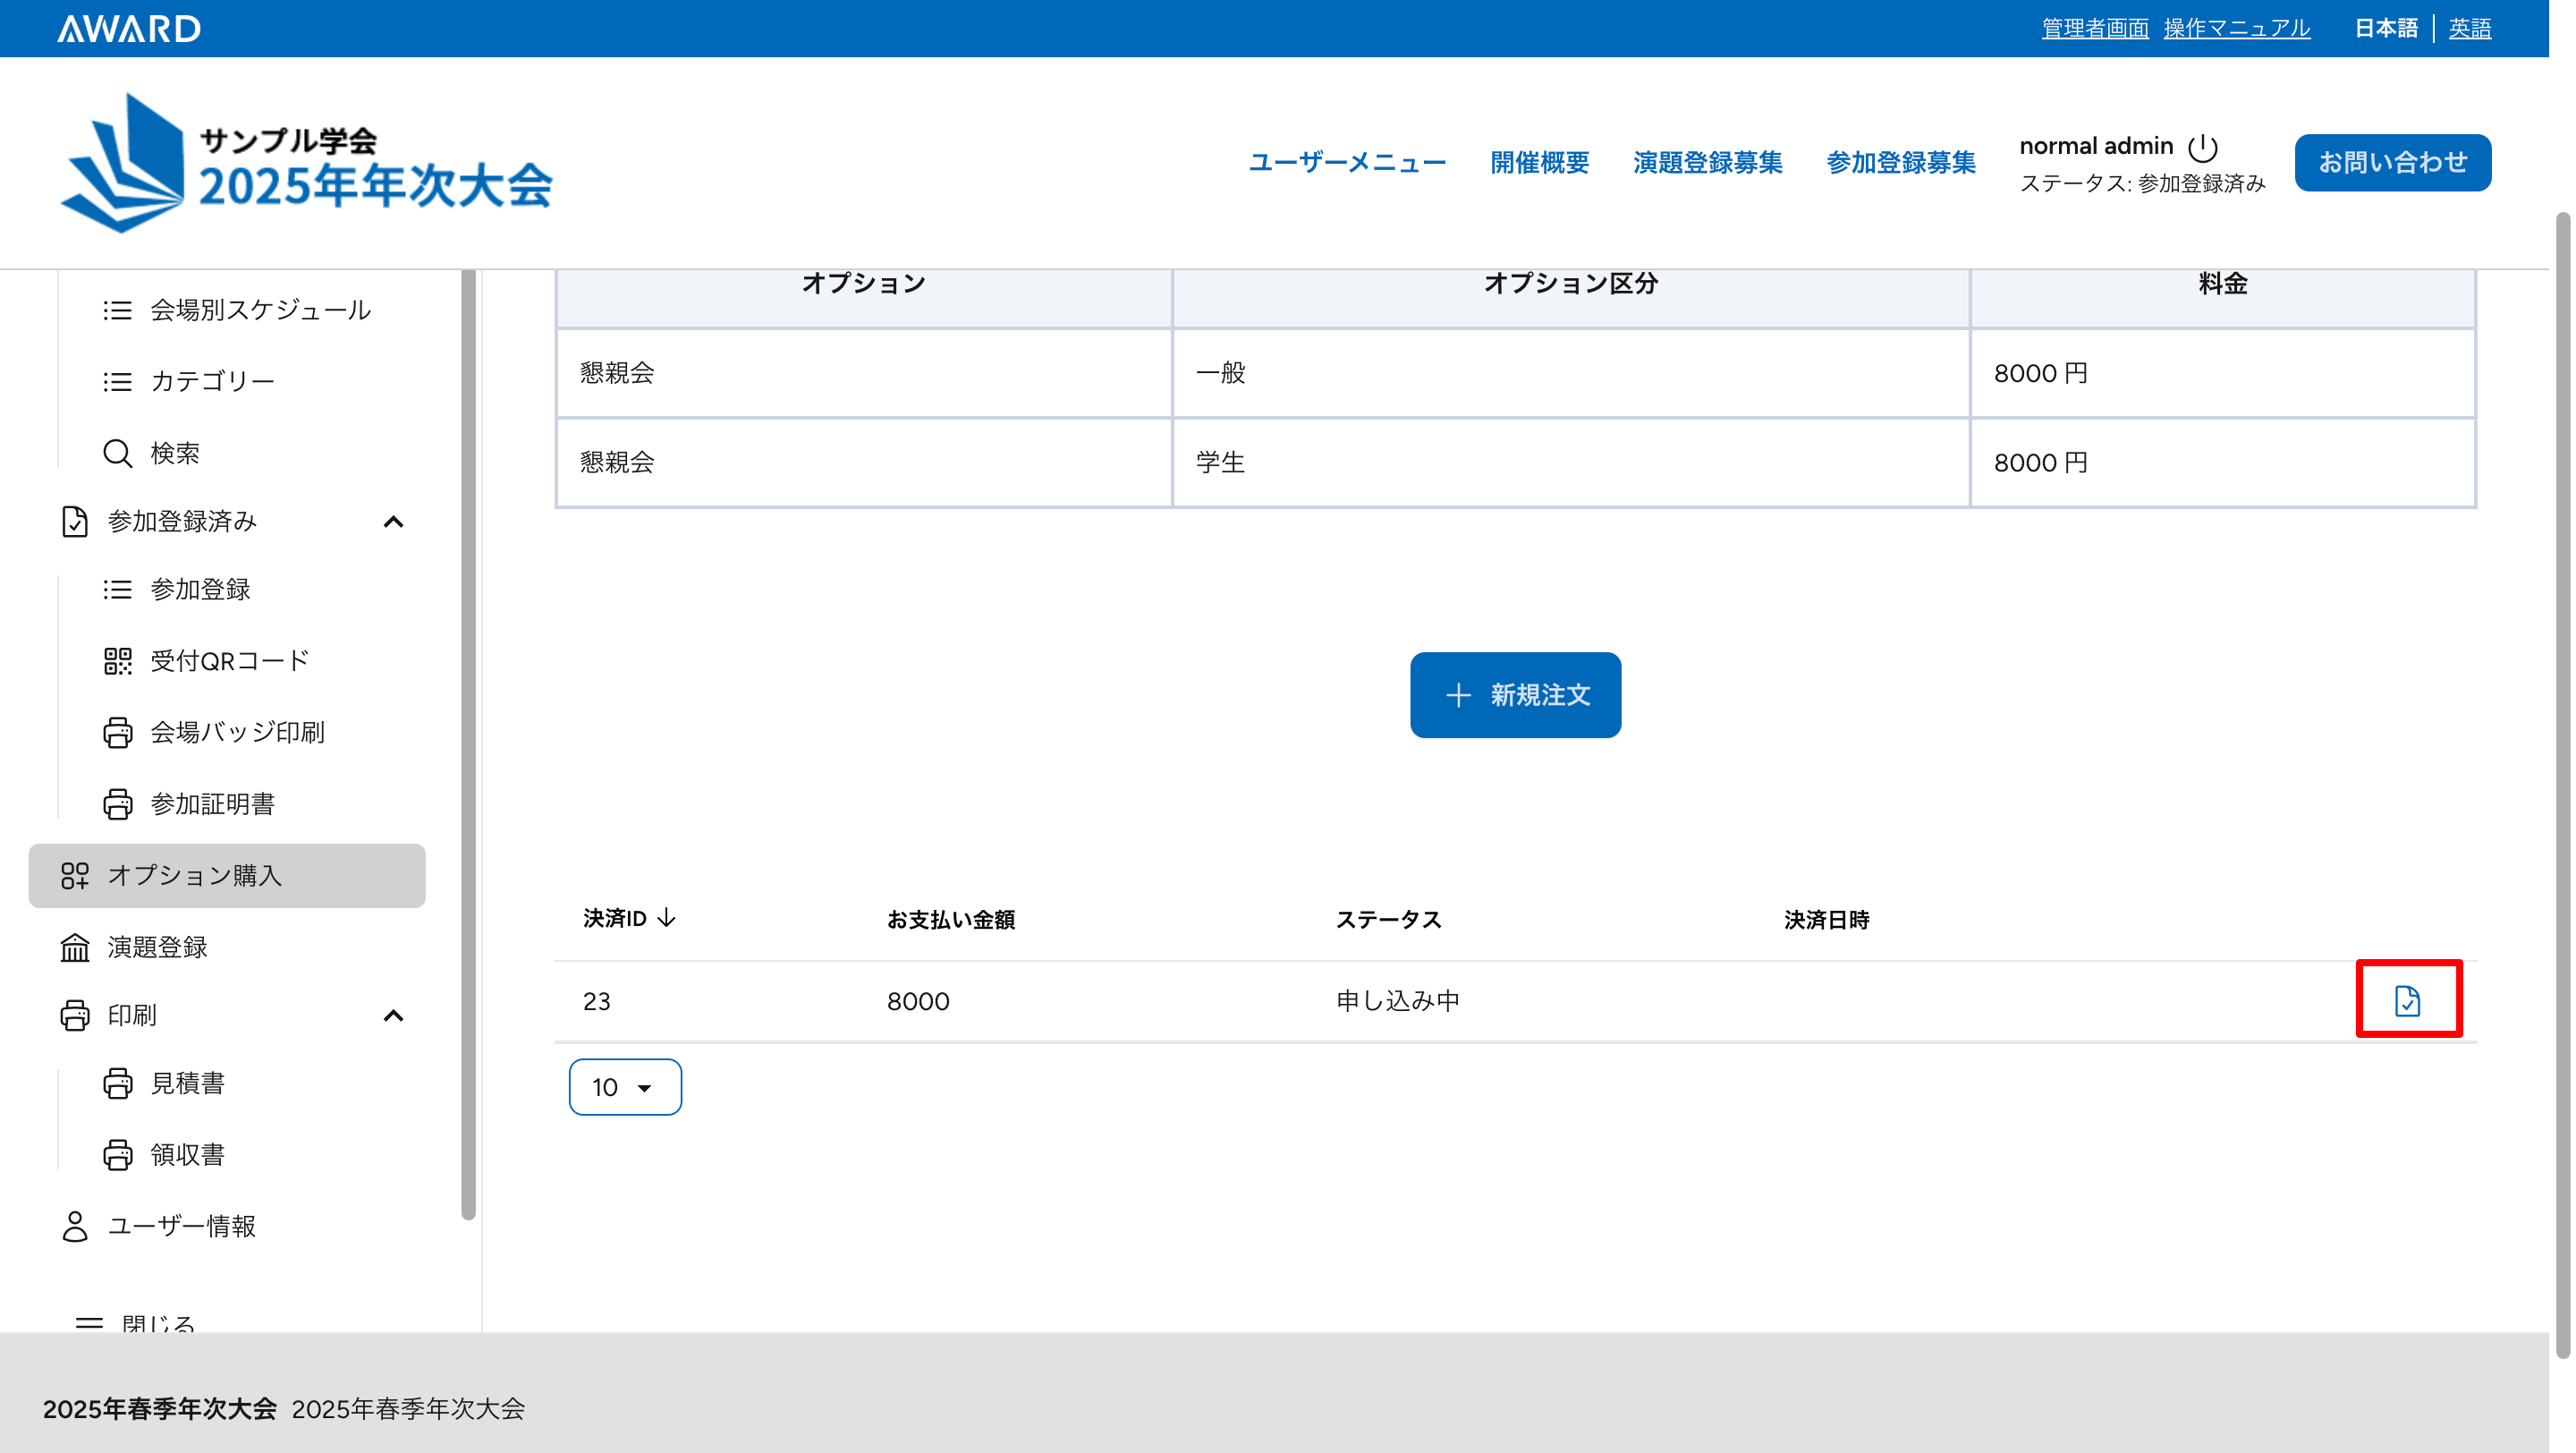Open 操作マニュアル link in header
The width and height of the screenshot is (2576, 1453).
tap(2236, 28)
